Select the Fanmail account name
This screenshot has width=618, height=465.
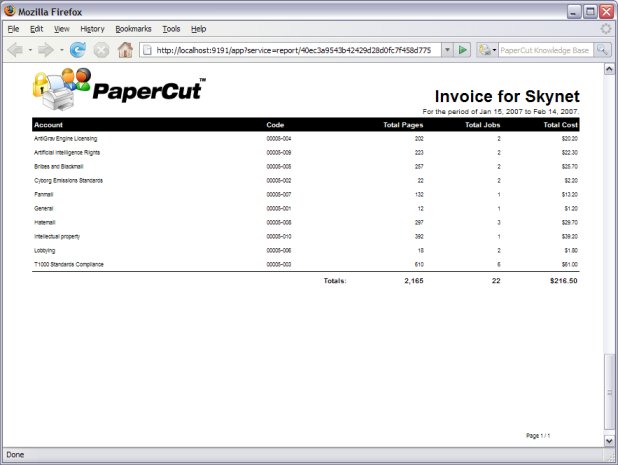pos(44,195)
